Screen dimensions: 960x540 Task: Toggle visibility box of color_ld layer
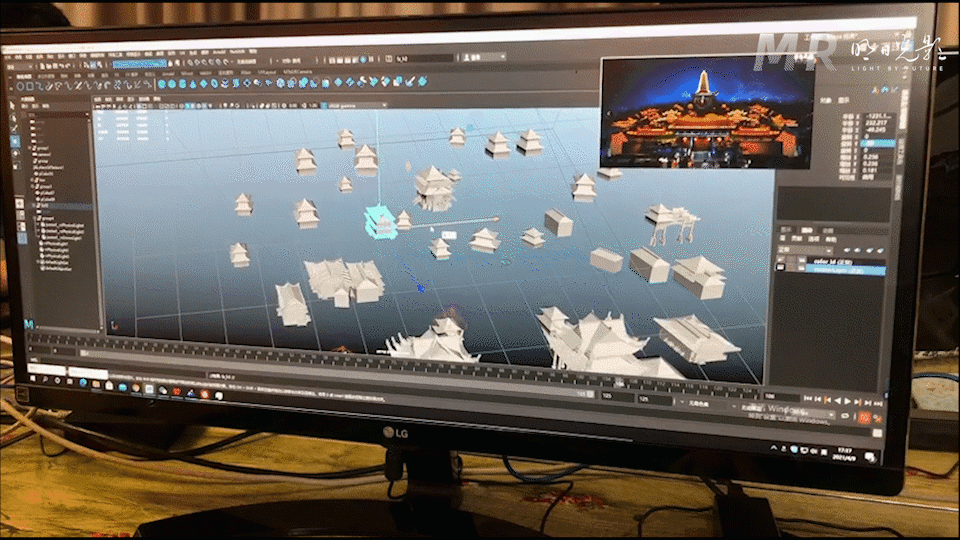[780, 259]
